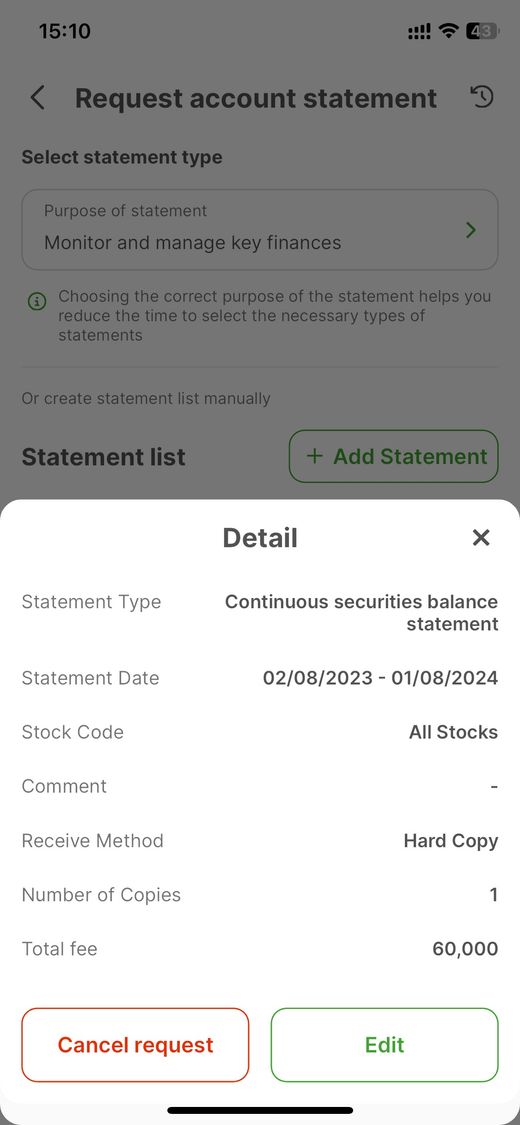Expand the Purpose of statement chevron
The height and width of the screenshot is (1125, 520).
coord(471,230)
